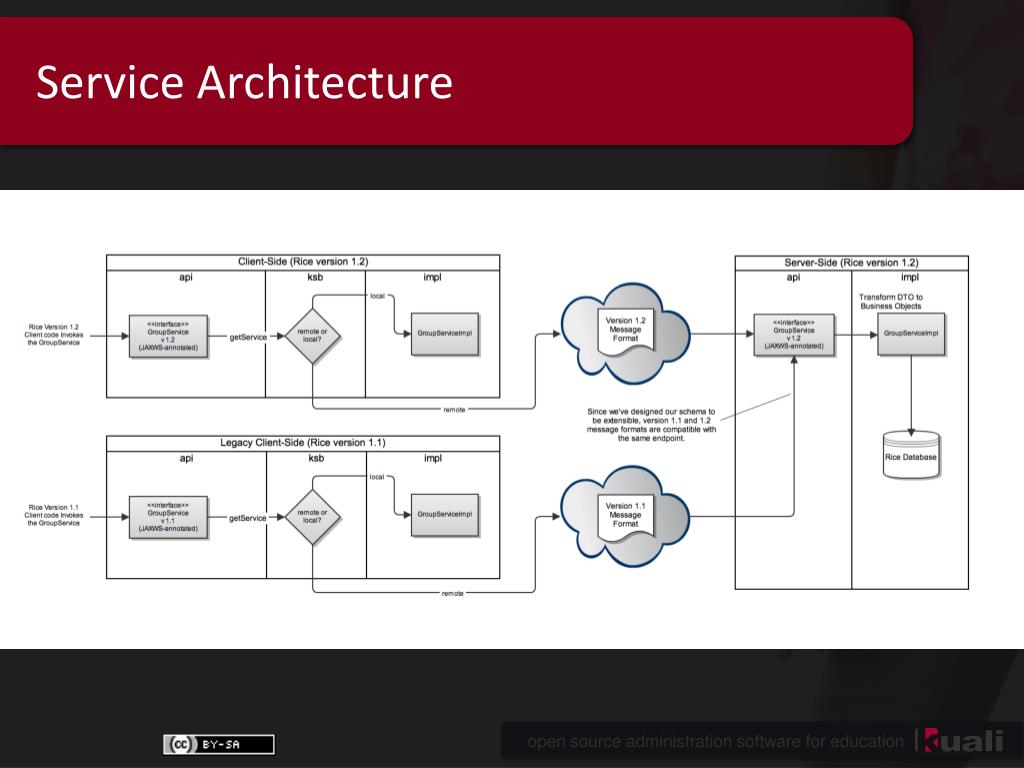Click the api label in Client-Side 1.2

pyautogui.click(x=186, y=278)
